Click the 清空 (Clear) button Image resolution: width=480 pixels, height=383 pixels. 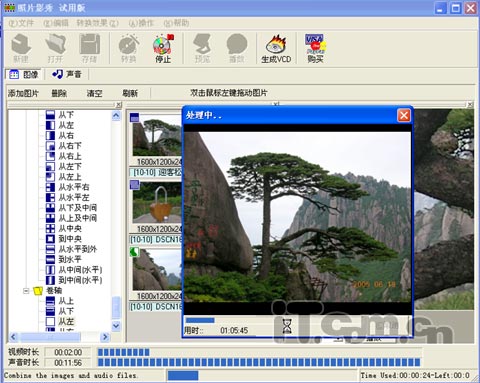(94, 93)
